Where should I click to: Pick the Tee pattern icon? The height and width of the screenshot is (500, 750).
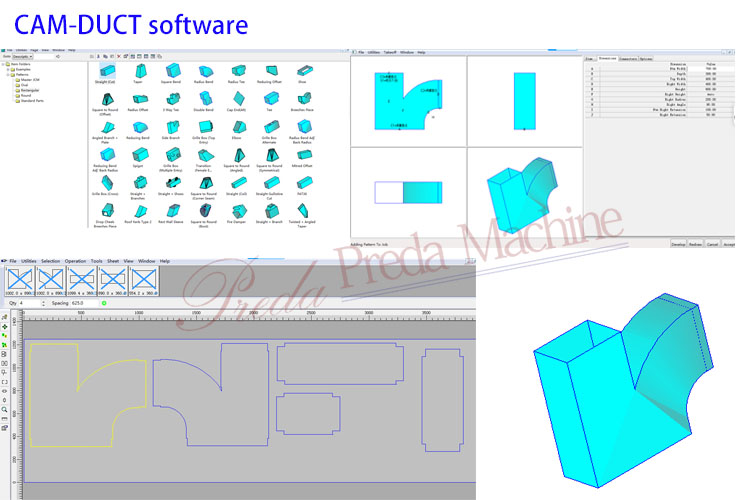271,99
